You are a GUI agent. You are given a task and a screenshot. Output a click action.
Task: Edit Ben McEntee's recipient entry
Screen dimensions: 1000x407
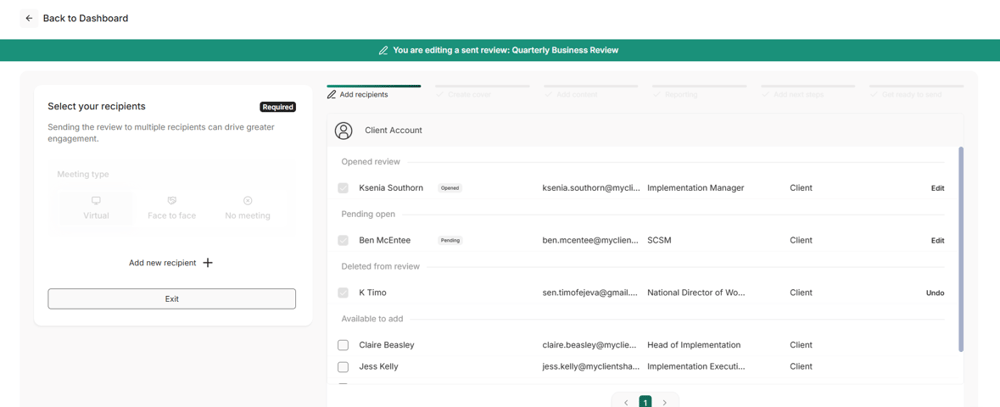click(x=938, y=240)
